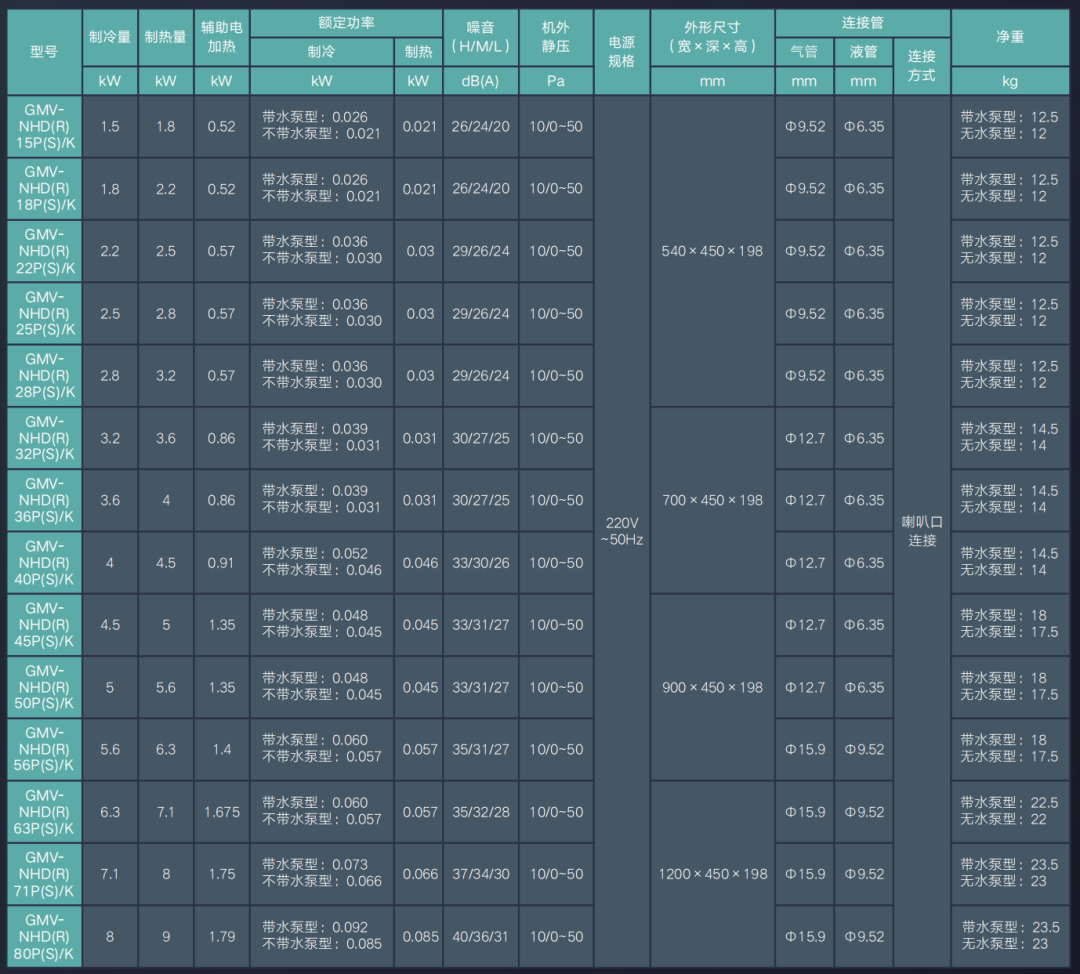Click the 1.675 auxiliary heating value
The height and width of the screenshot is (974, 1080).
coord(221,812)
